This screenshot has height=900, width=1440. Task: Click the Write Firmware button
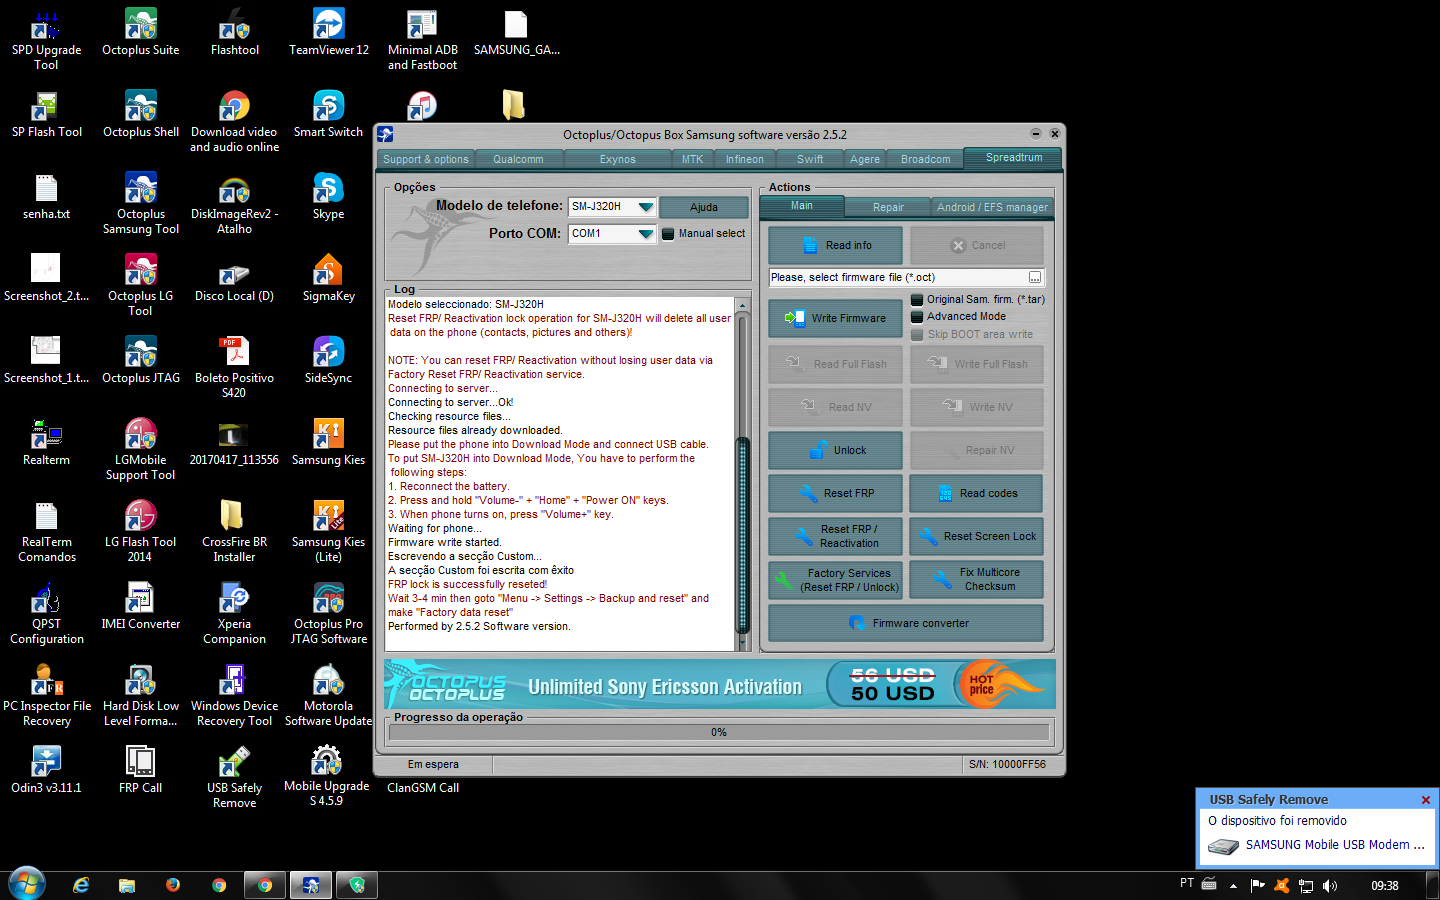pos(835,318)
